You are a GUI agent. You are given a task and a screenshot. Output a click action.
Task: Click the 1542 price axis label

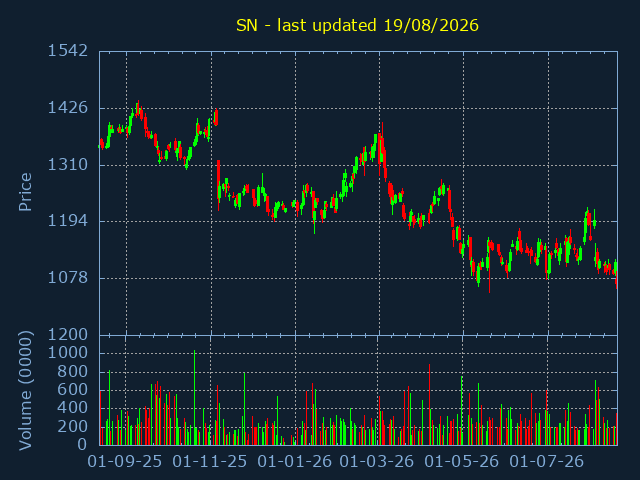[68, 51]
